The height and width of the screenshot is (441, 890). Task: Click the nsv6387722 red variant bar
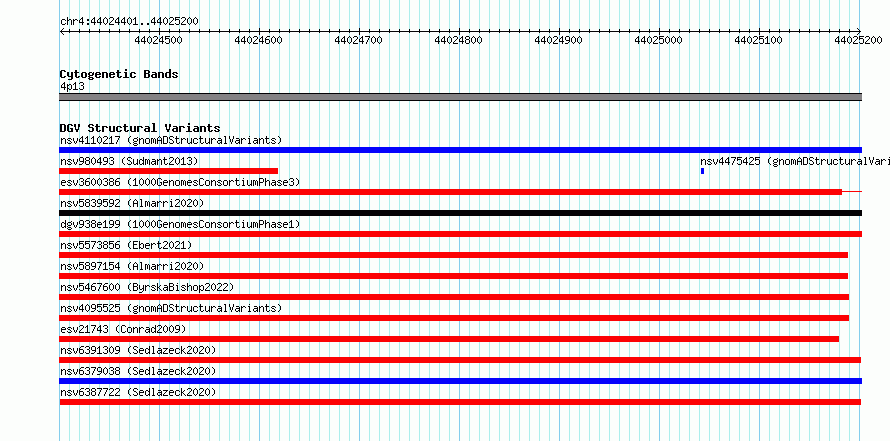tap(460, 402)
